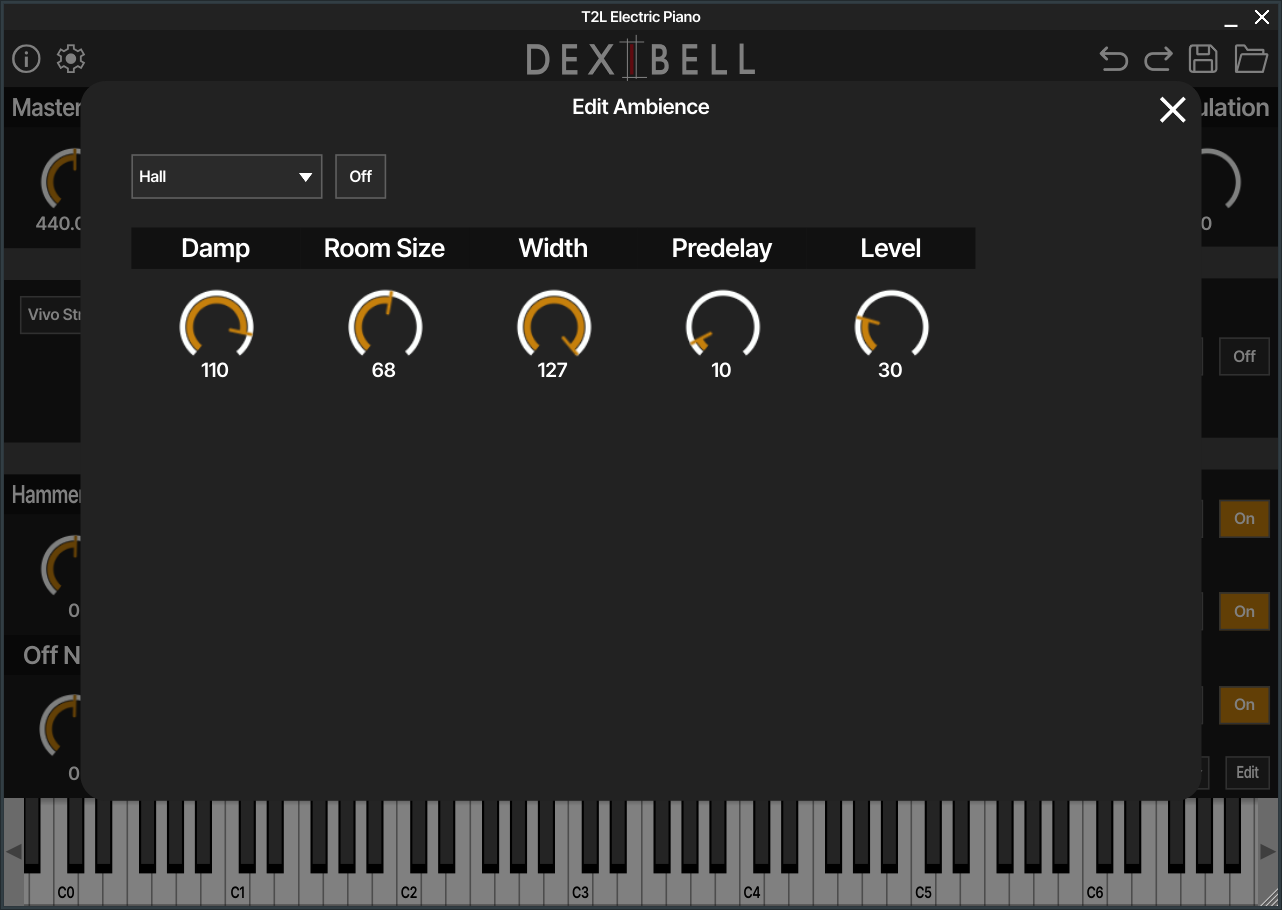Click the Predelay knob
This screenshot has height=910, width=1282.
pos(722,327)
